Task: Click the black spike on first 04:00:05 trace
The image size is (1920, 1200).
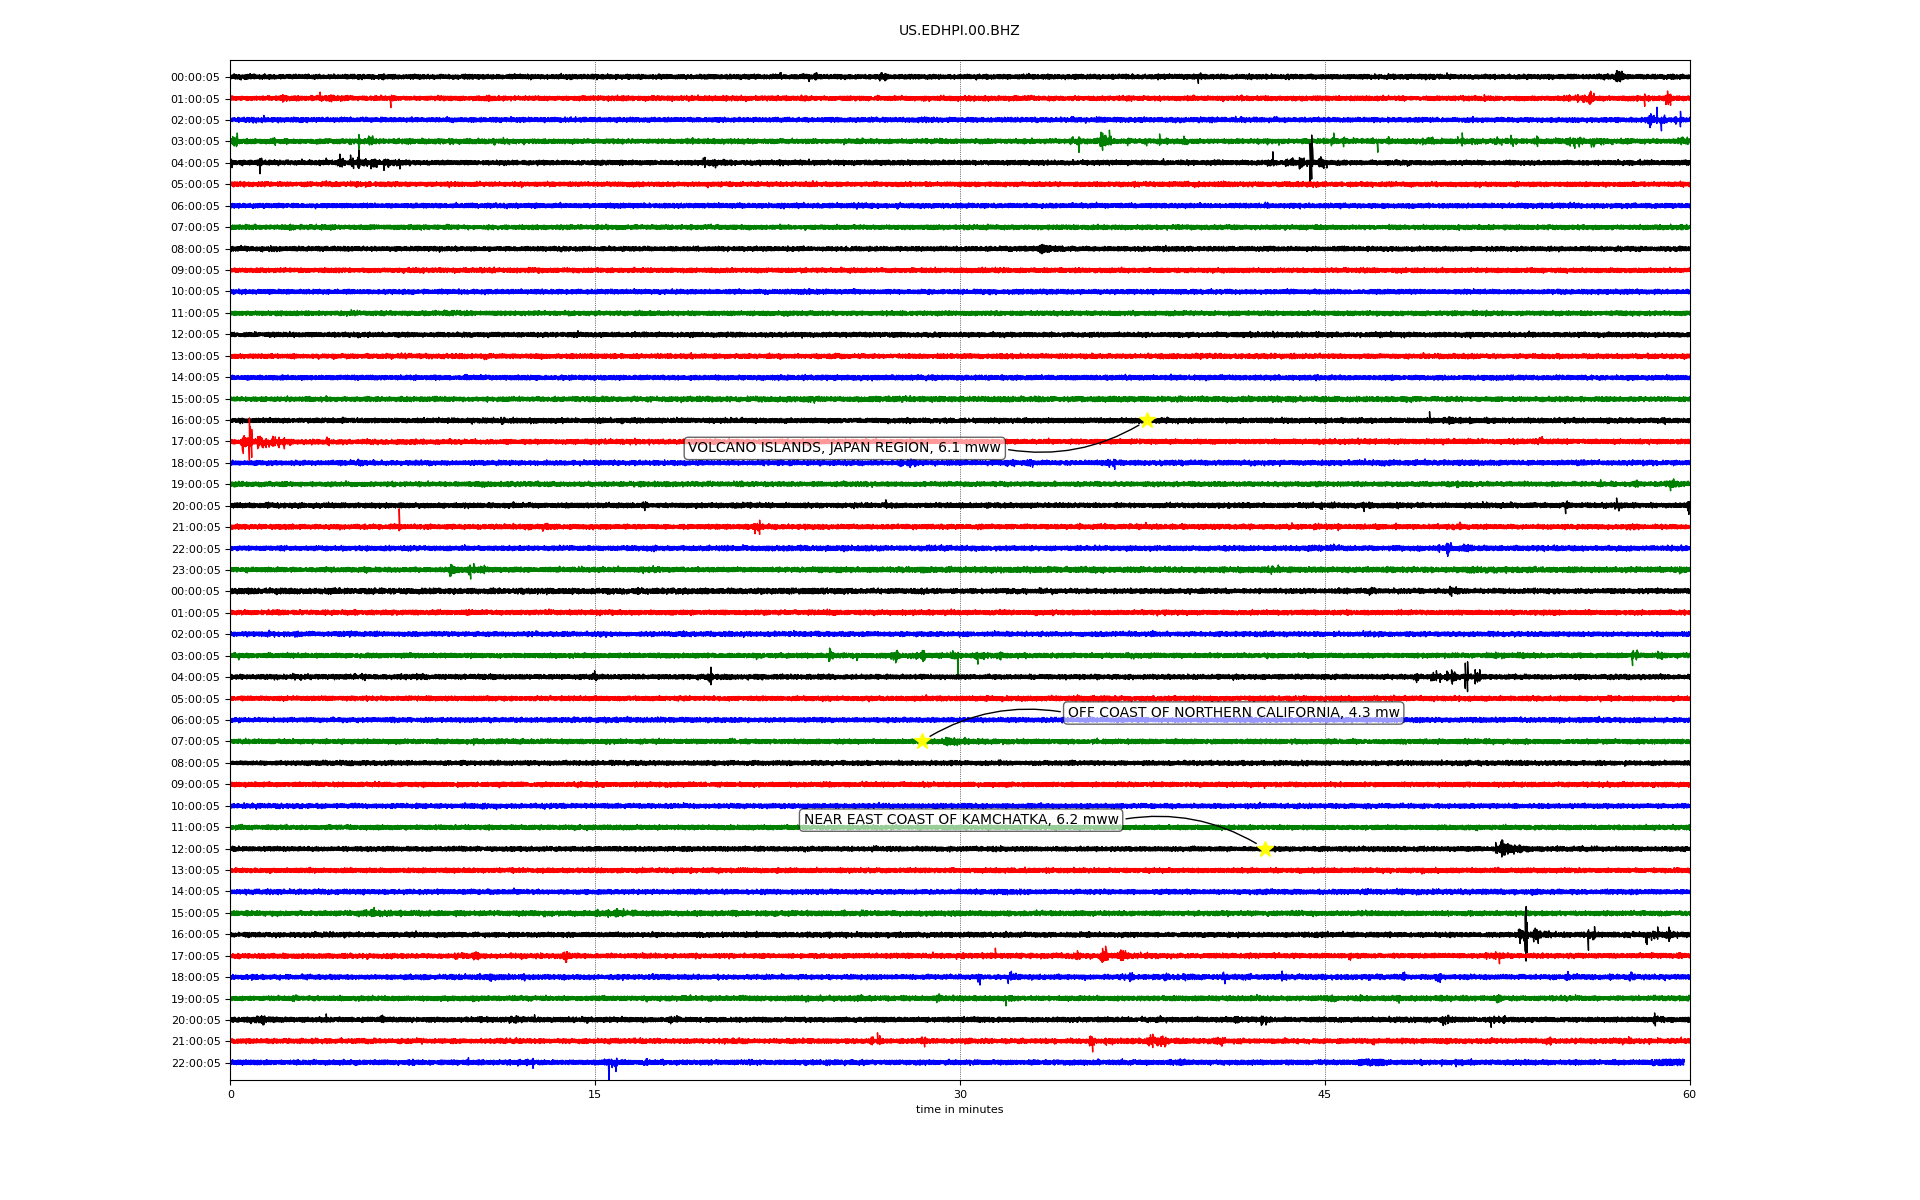Action: [x=1311, y=160]
